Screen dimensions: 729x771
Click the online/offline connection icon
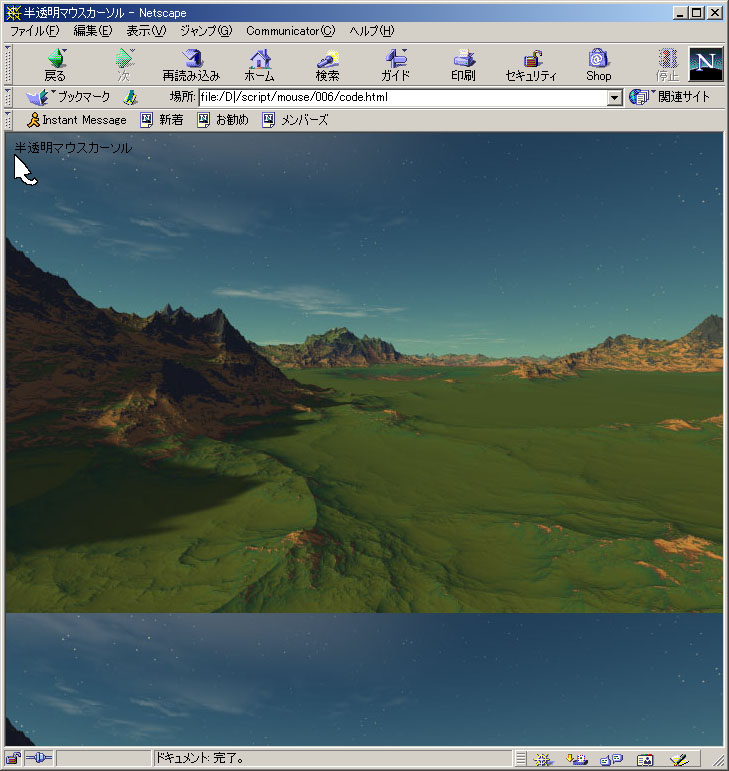(38, 758)
